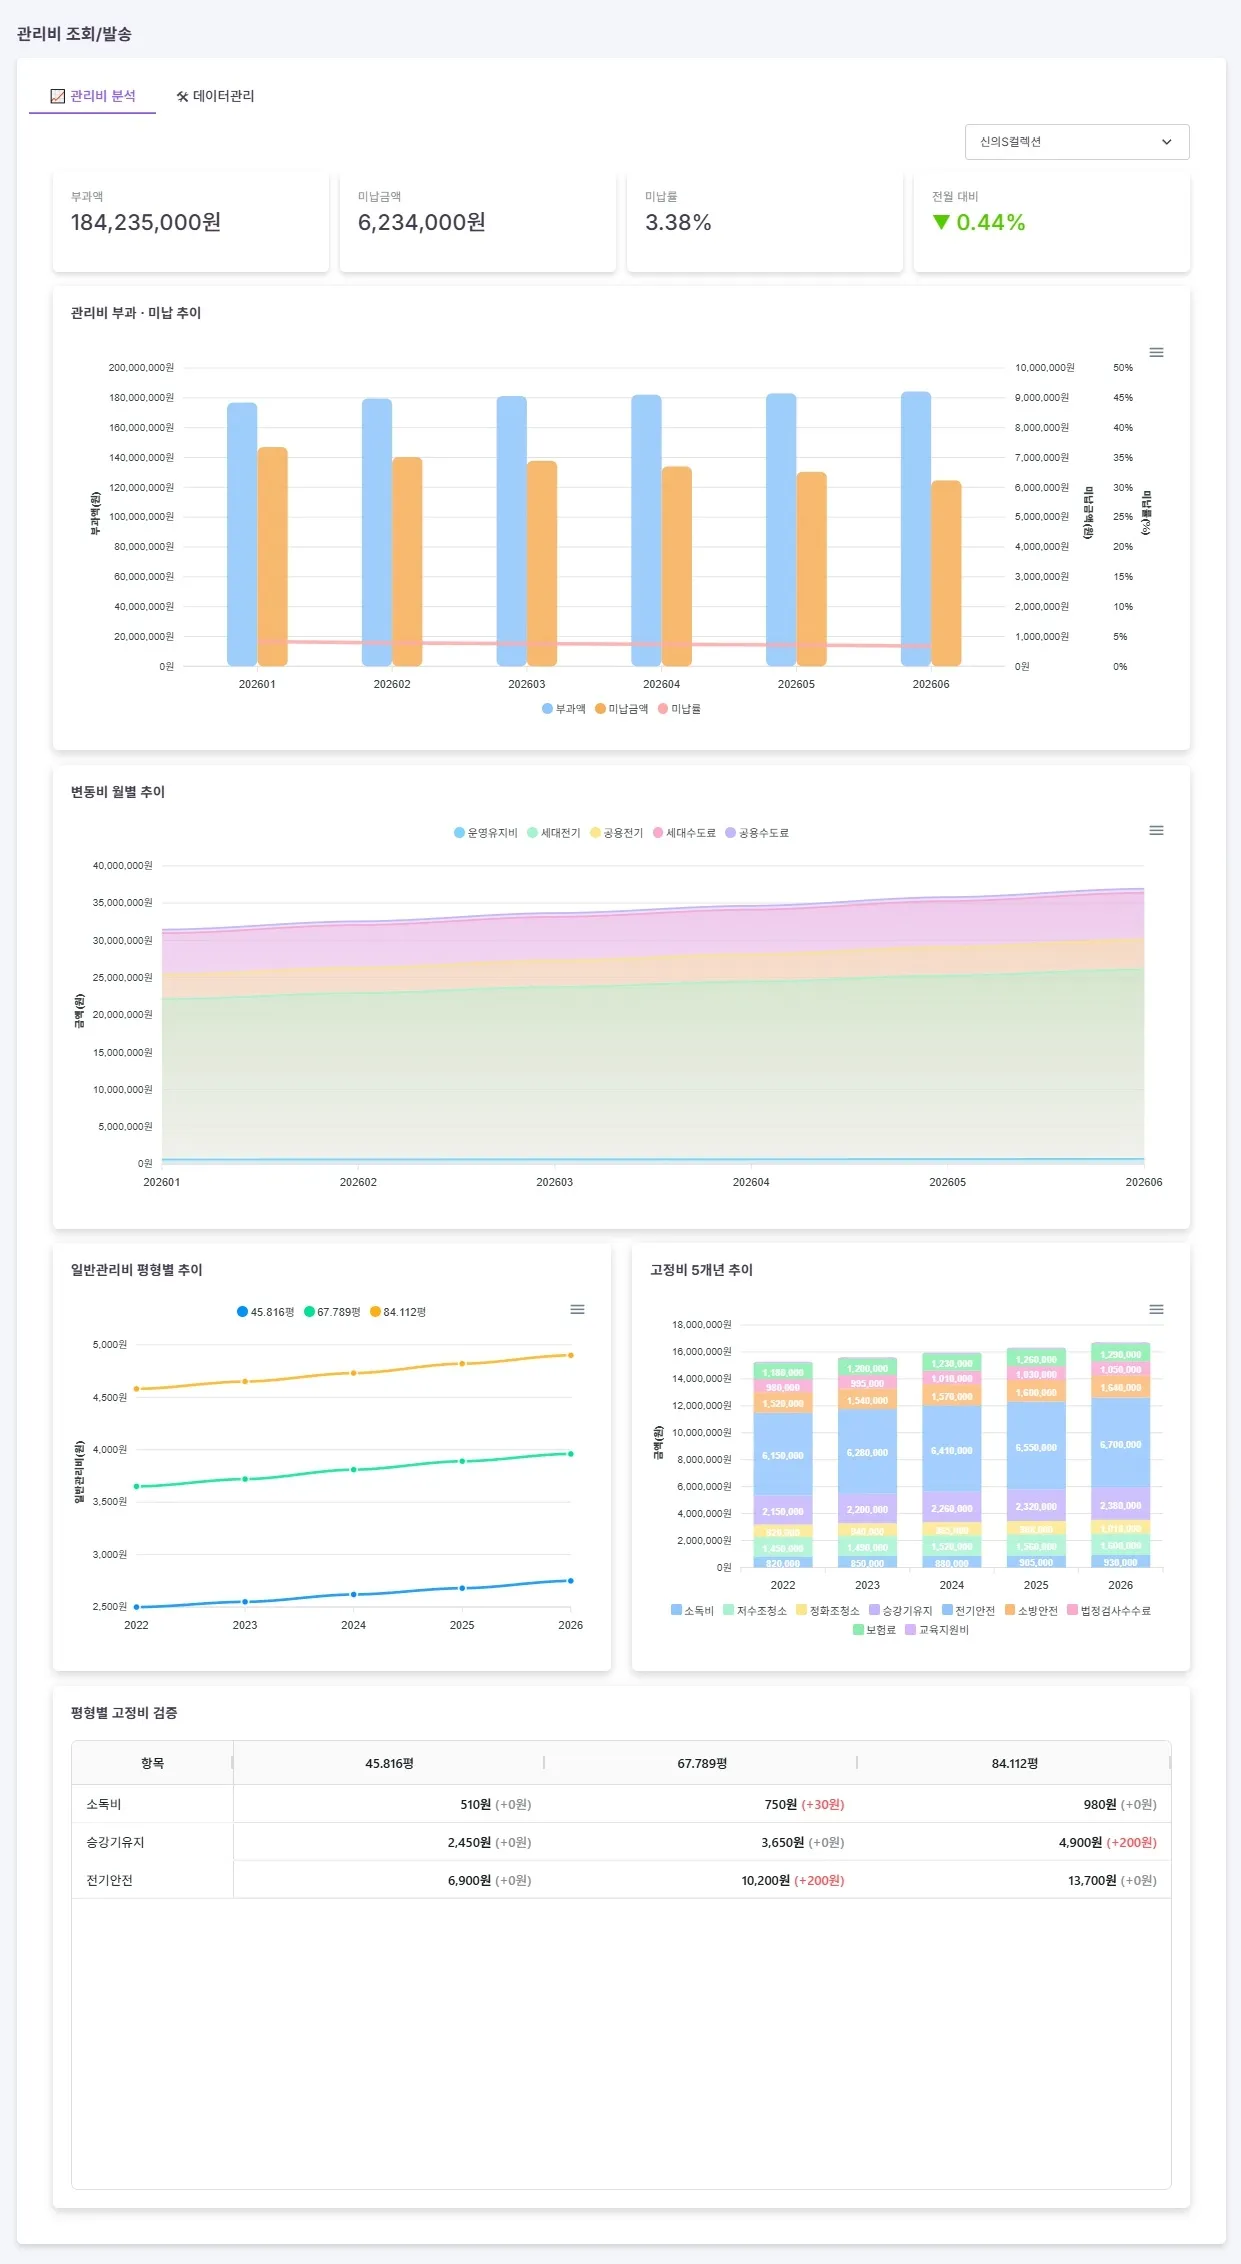Image resolution: width=1241 pixels, height=2264 pixels.
Task: Toggle the 세대수도료 legend series
Action: click(x=685, y=833)
